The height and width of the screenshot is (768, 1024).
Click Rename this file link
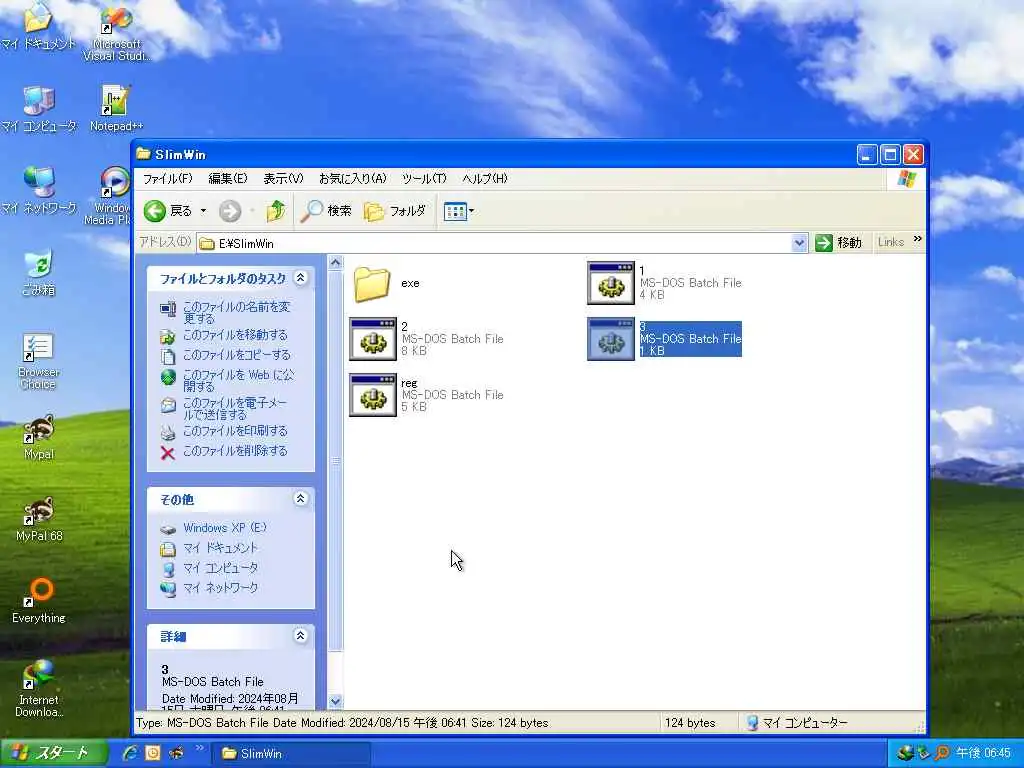click(x=236, y=312)
